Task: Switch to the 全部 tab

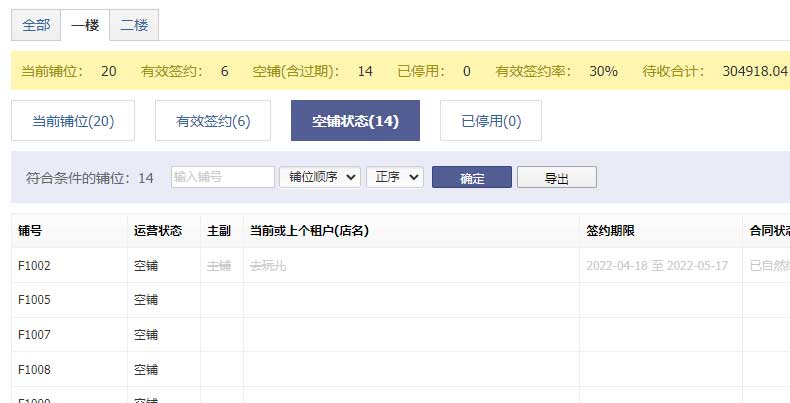Action: click(x=36, y=25)
